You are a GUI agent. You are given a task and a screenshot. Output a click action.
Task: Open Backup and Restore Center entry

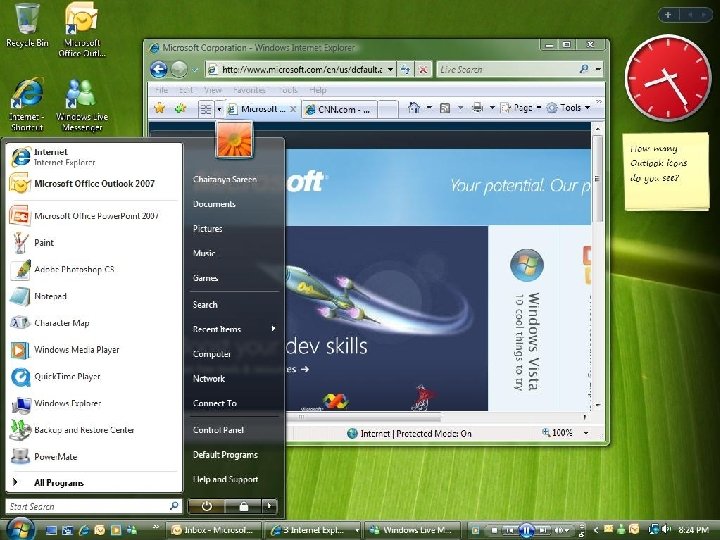94,430
